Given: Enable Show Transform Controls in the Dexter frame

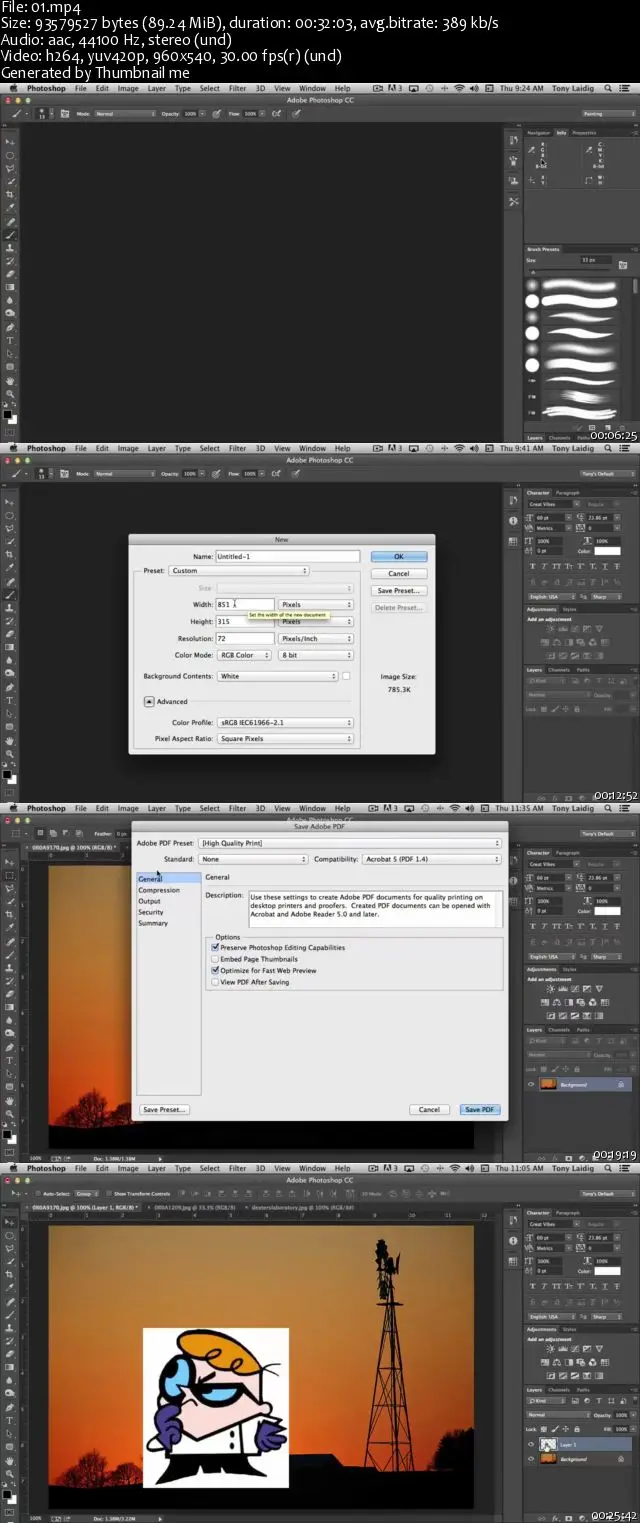Looking at the screenshot, I should click(x=109, y=1194).
